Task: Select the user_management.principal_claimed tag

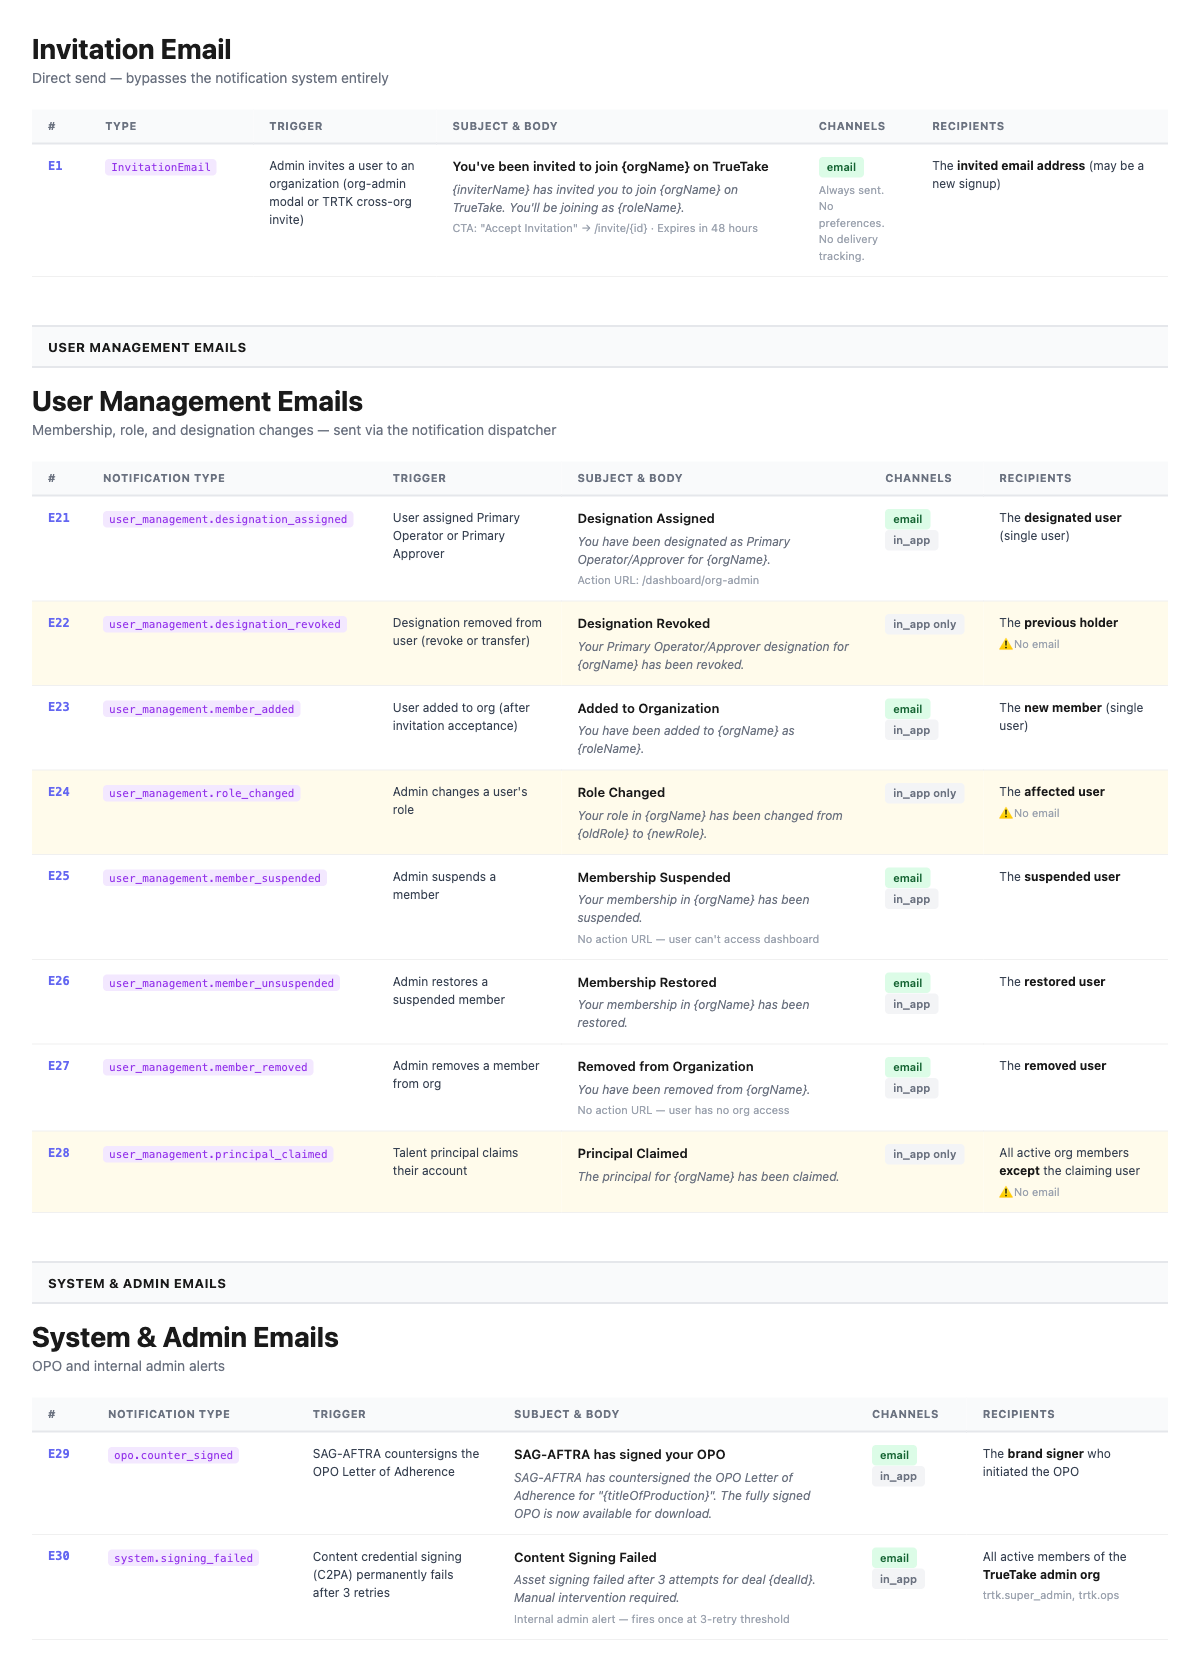Action: (x=218, y=1154)
